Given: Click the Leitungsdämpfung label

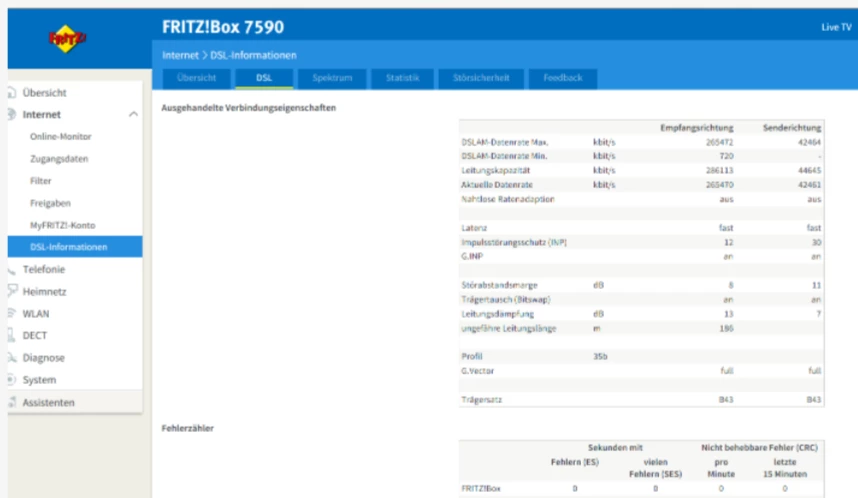Looking at the screenshot, I should coord(497,314).
